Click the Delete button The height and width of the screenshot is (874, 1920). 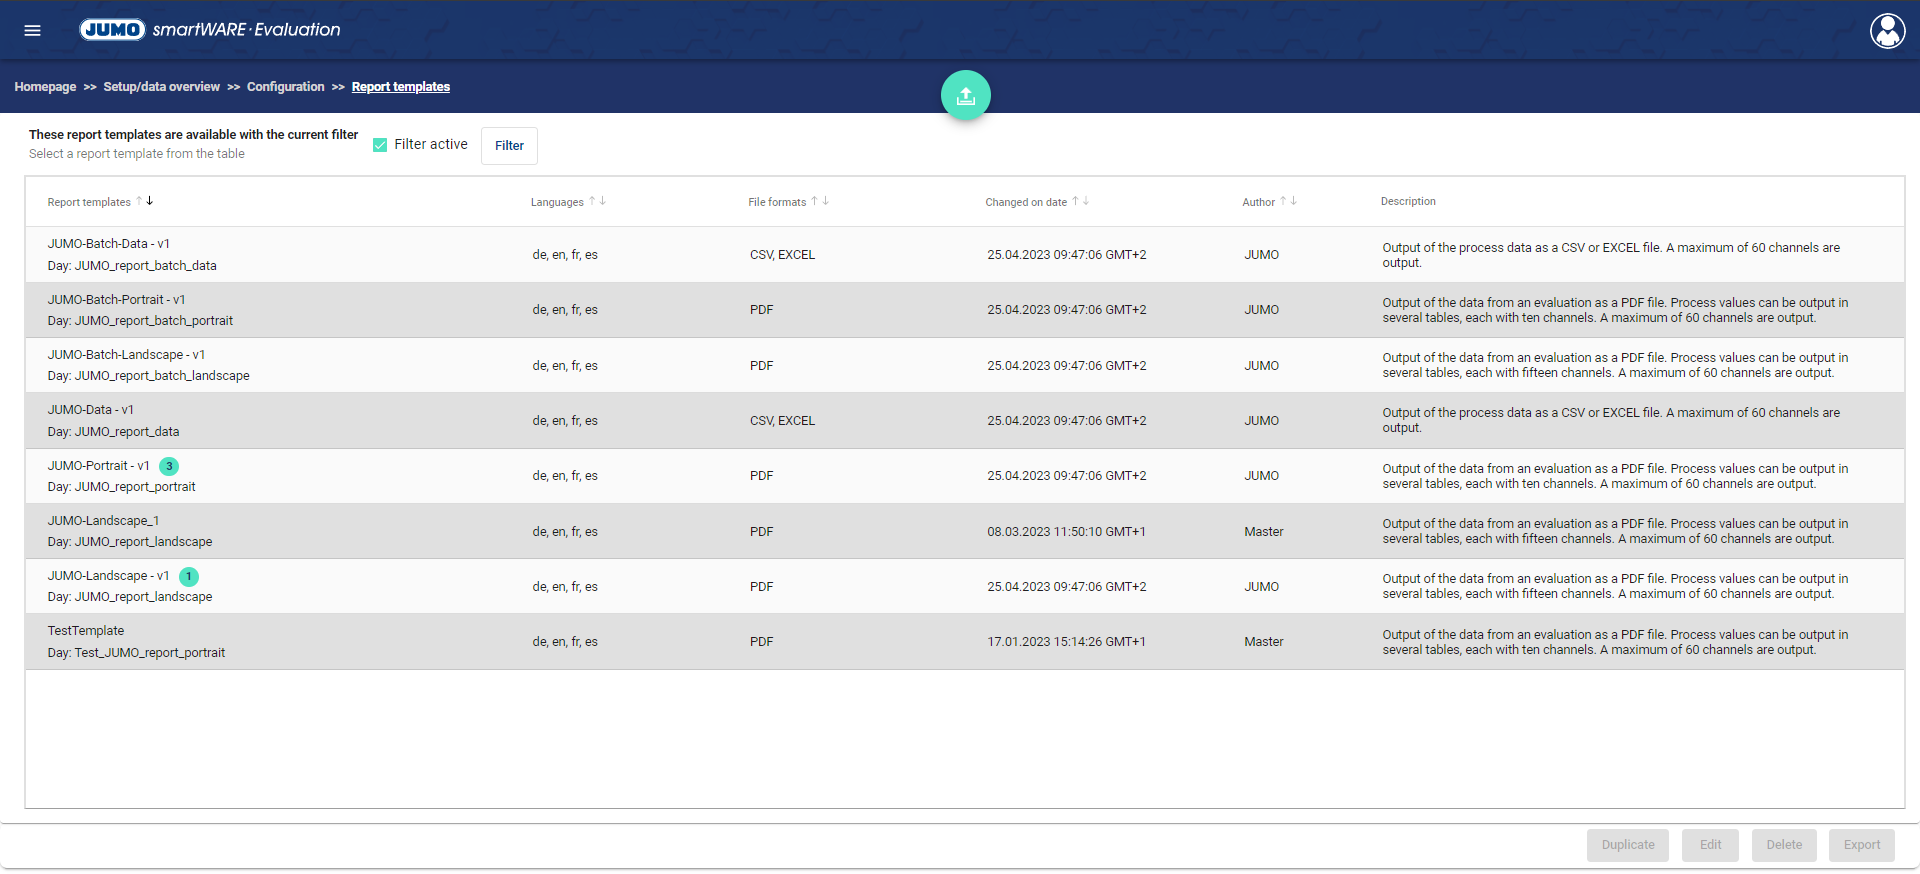(x=1783, y=845)
